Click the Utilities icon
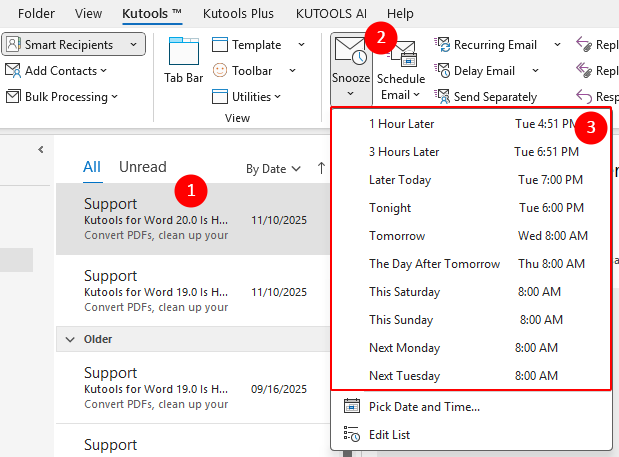 pyautogui.click(x=219, y=97)
